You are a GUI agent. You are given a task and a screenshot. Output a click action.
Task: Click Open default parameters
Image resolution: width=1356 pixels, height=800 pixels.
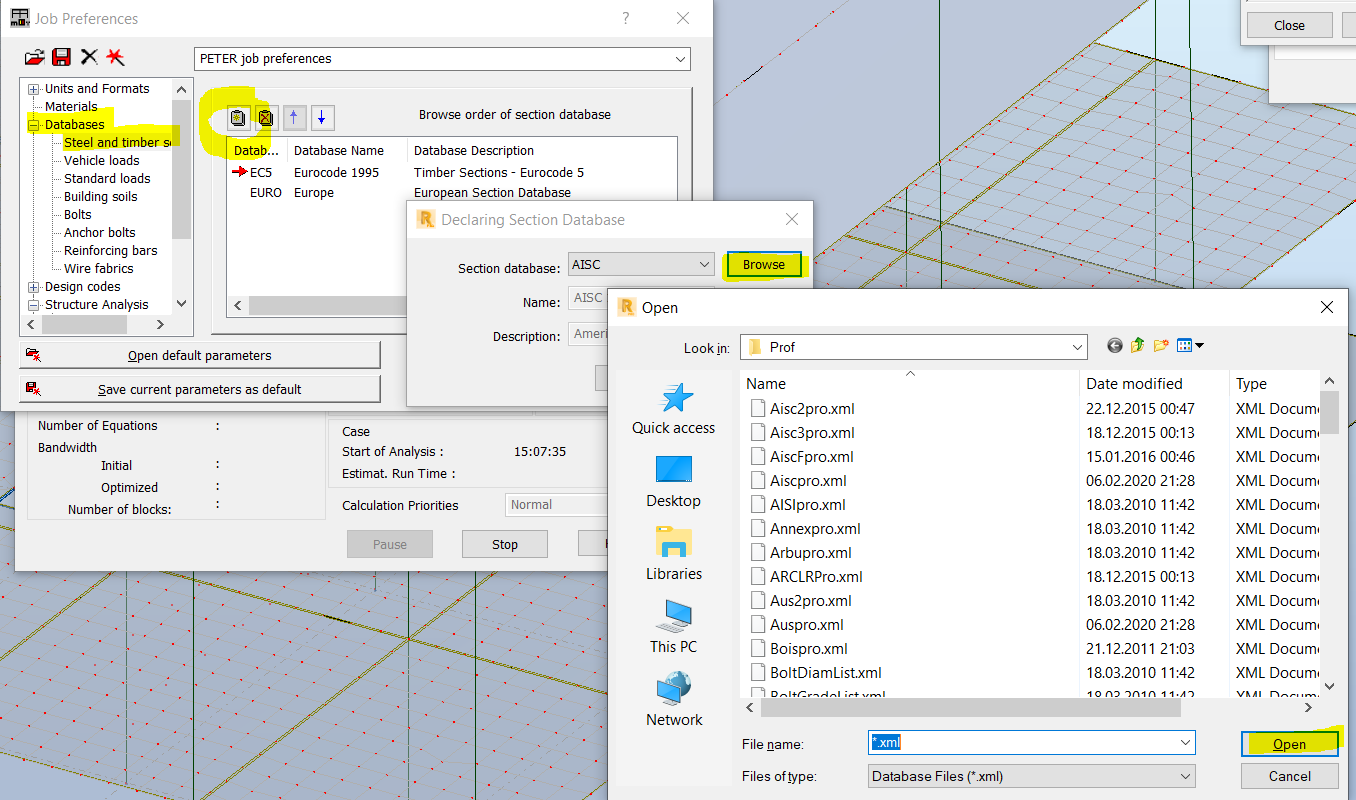point(200,354)
